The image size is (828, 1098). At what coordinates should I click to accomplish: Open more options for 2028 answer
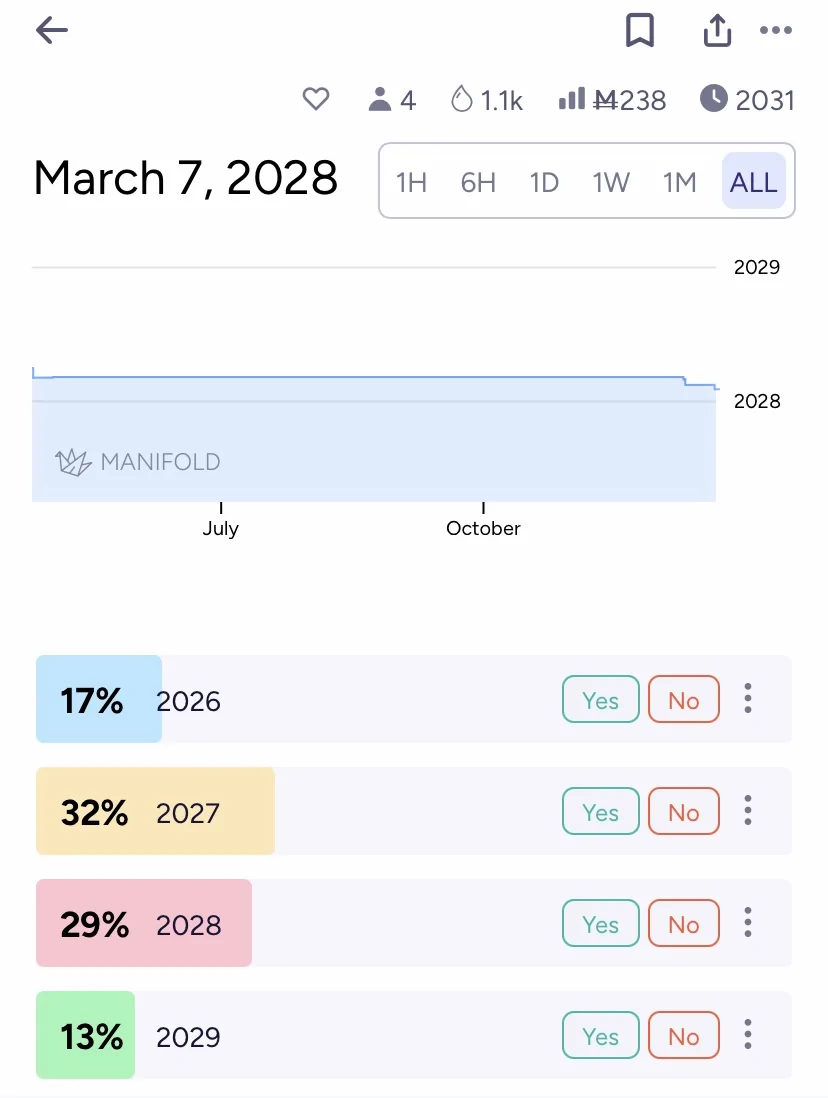point(748,923)
